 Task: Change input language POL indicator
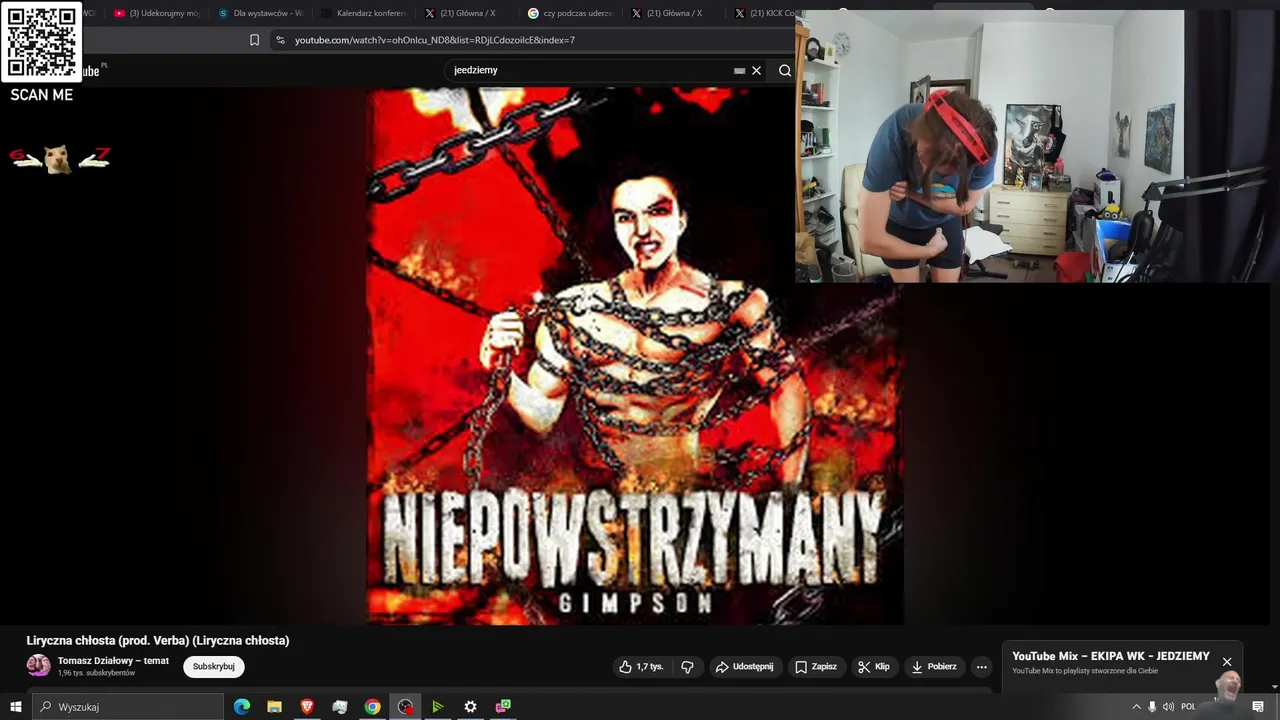[x=1188, y=707]
